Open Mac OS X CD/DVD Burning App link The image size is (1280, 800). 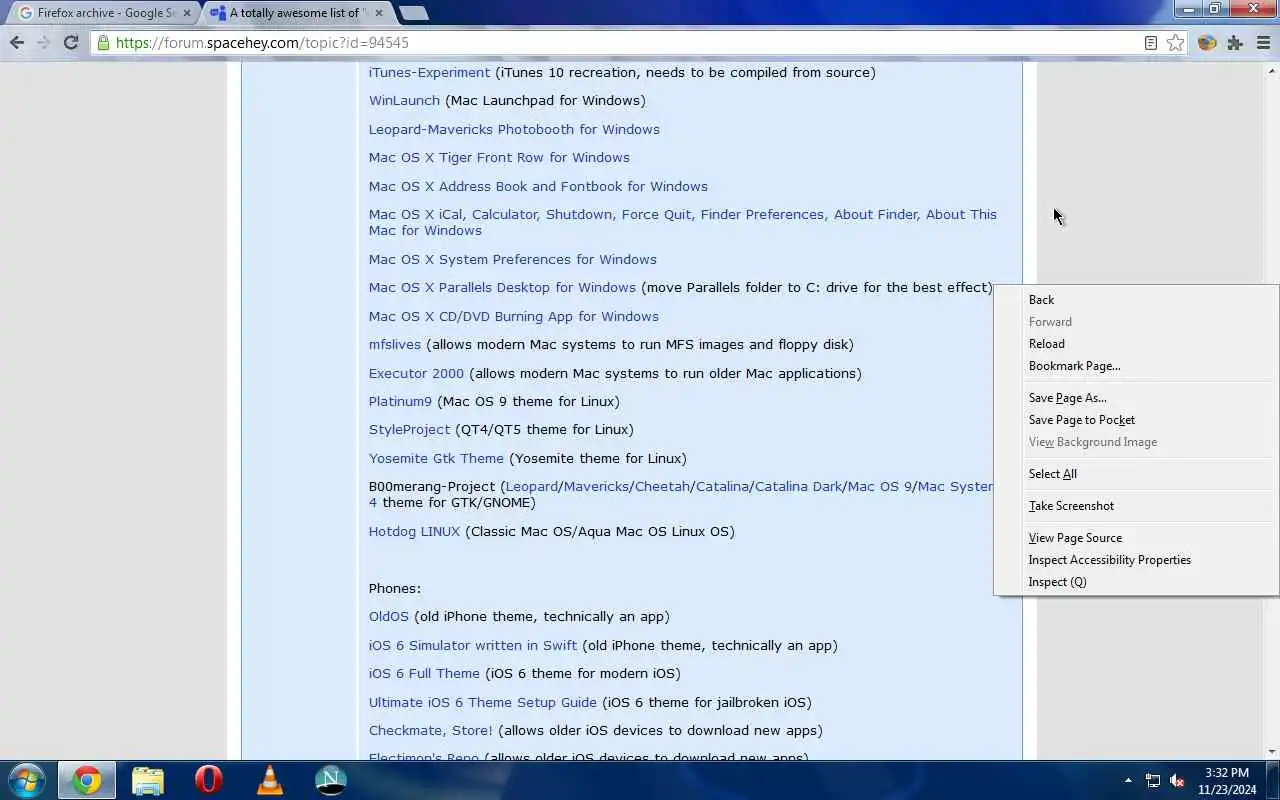[513, 316]
